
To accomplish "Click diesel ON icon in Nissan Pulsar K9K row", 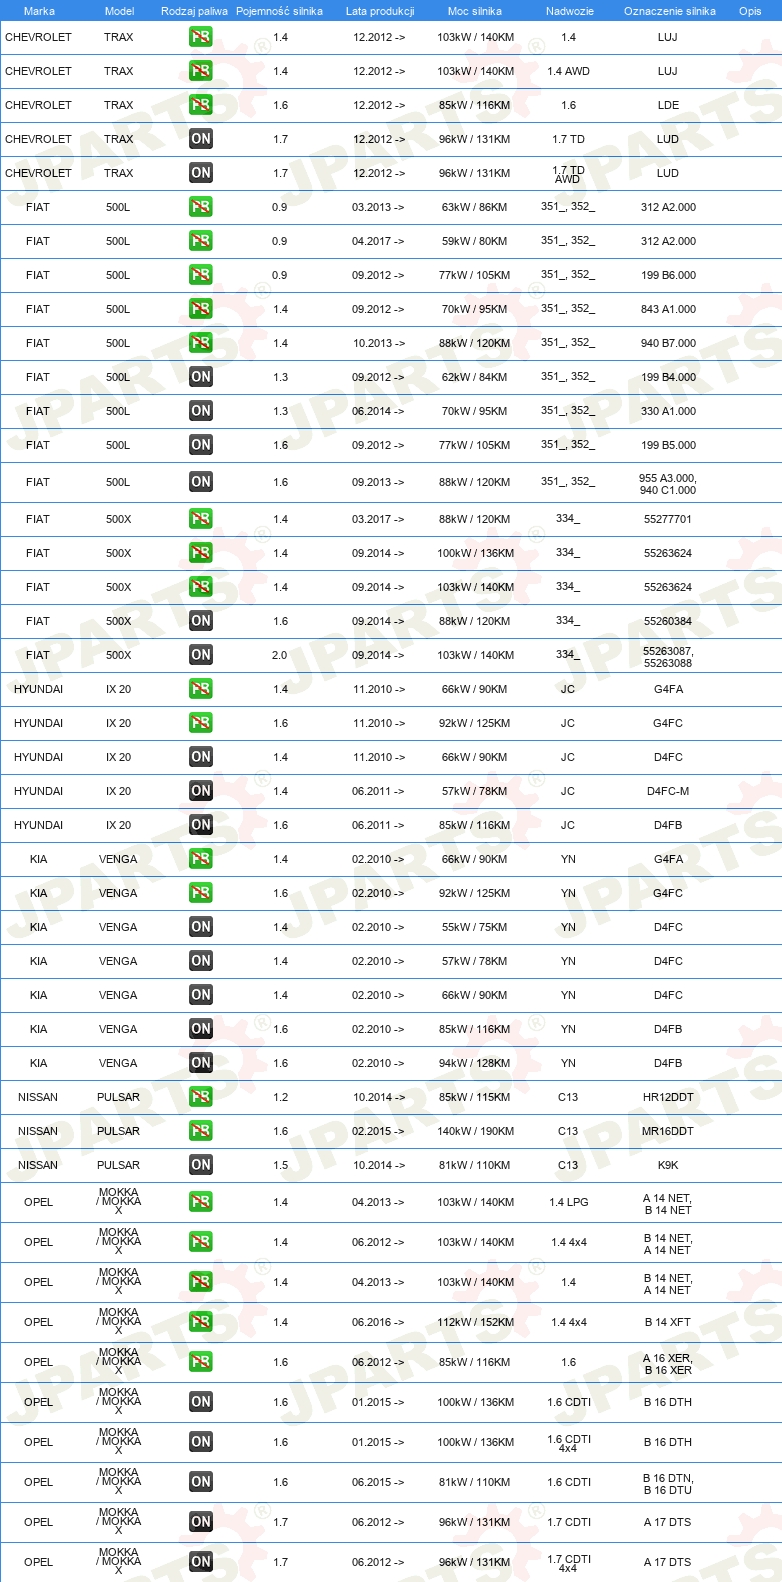I will [x=201, y=1165].
